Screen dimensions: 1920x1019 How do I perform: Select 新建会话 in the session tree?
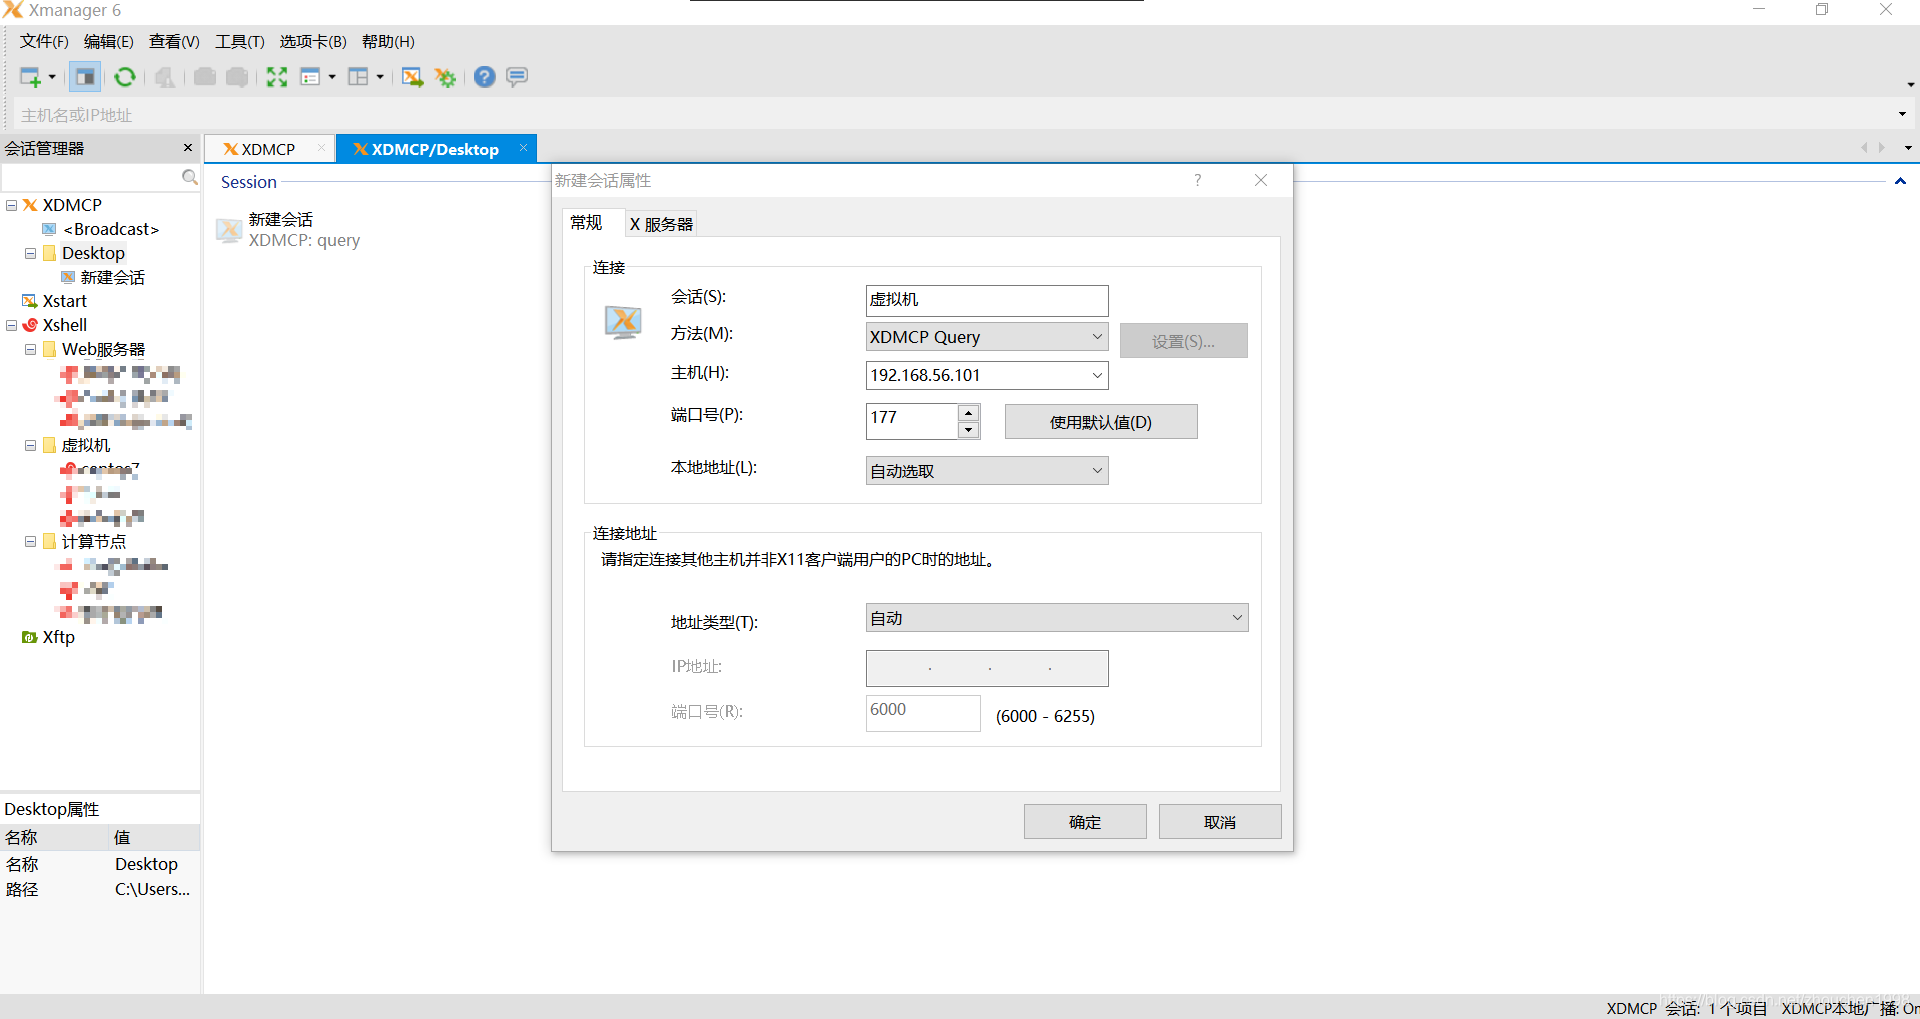pyautogui.click(x=112, y=277)
